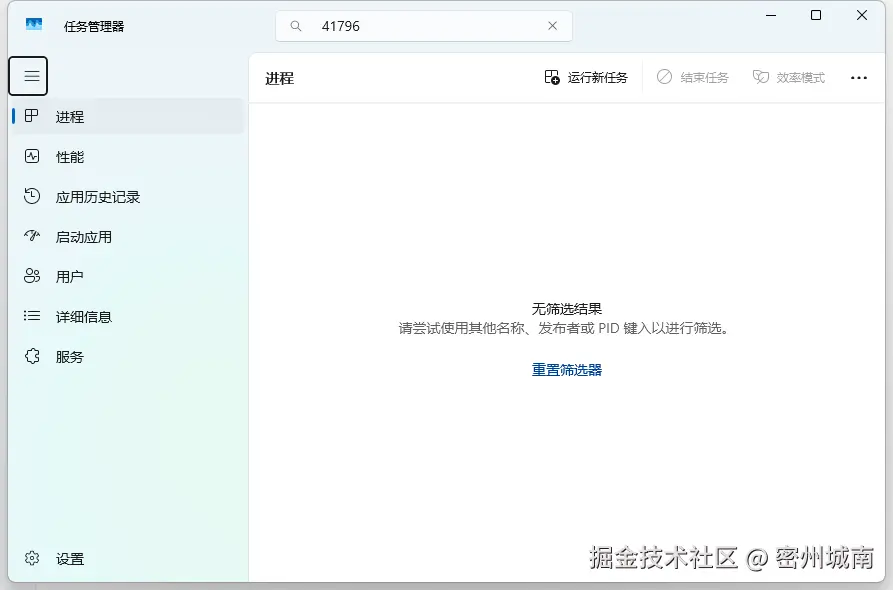Open the 用户 (Users) page

[x=128, y=277]
